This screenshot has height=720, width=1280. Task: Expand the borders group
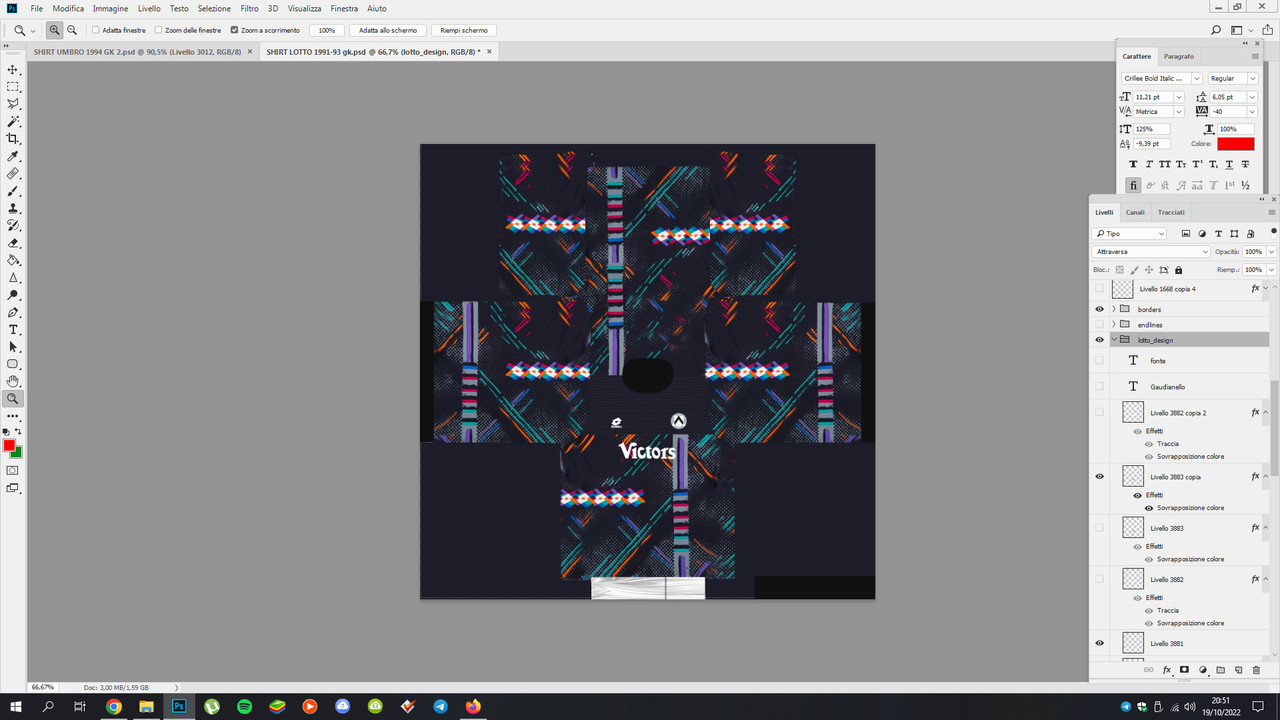pyautogui.click(x=1113, y=309)
